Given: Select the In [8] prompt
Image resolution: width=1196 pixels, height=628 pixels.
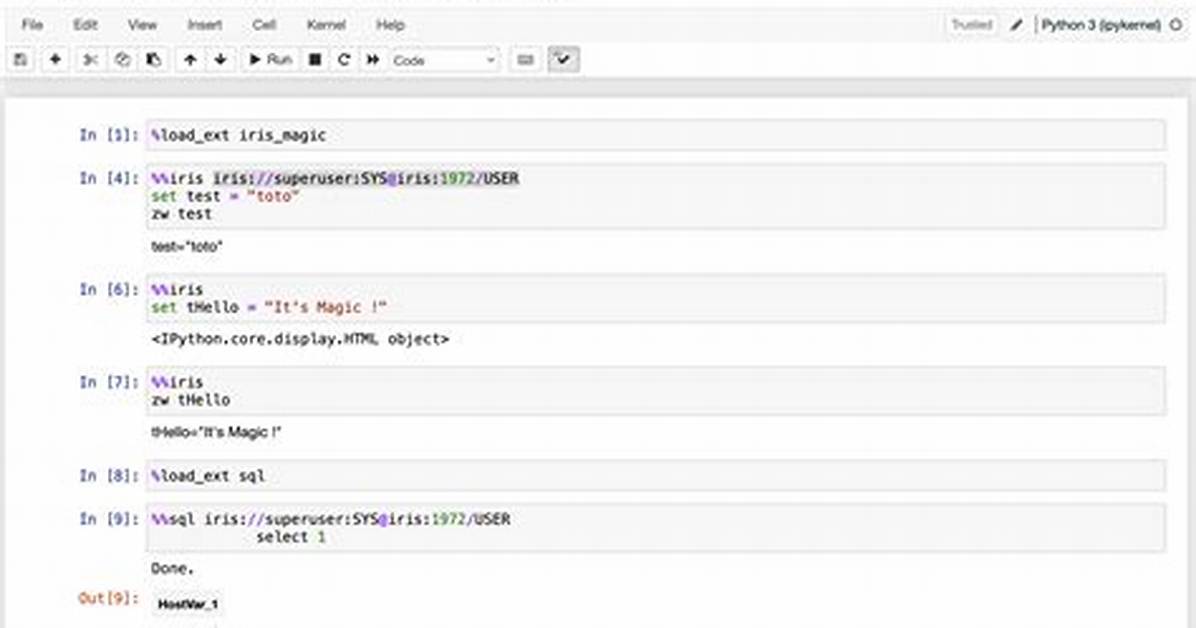Looking at the screenshot, I should pyautogui.click(x=109, y=475).
